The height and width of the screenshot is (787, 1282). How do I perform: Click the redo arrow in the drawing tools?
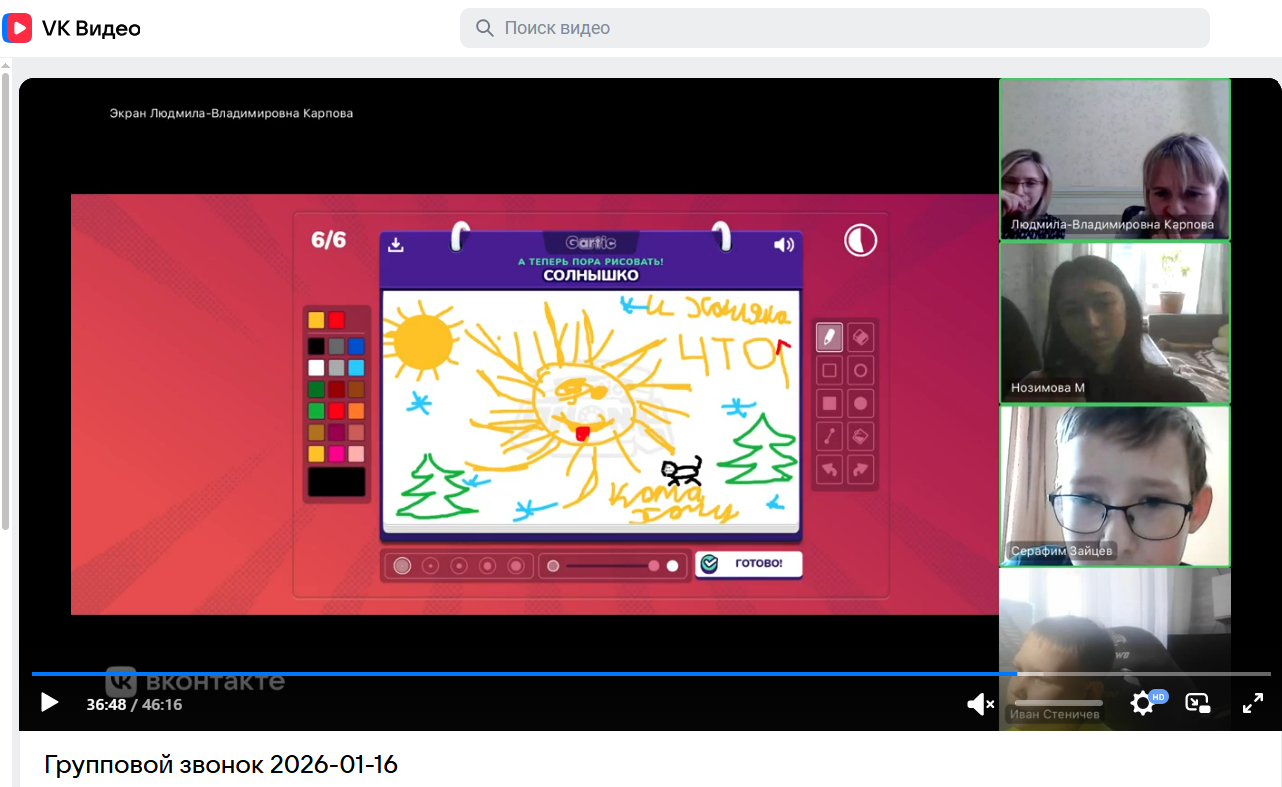(860, 468)
